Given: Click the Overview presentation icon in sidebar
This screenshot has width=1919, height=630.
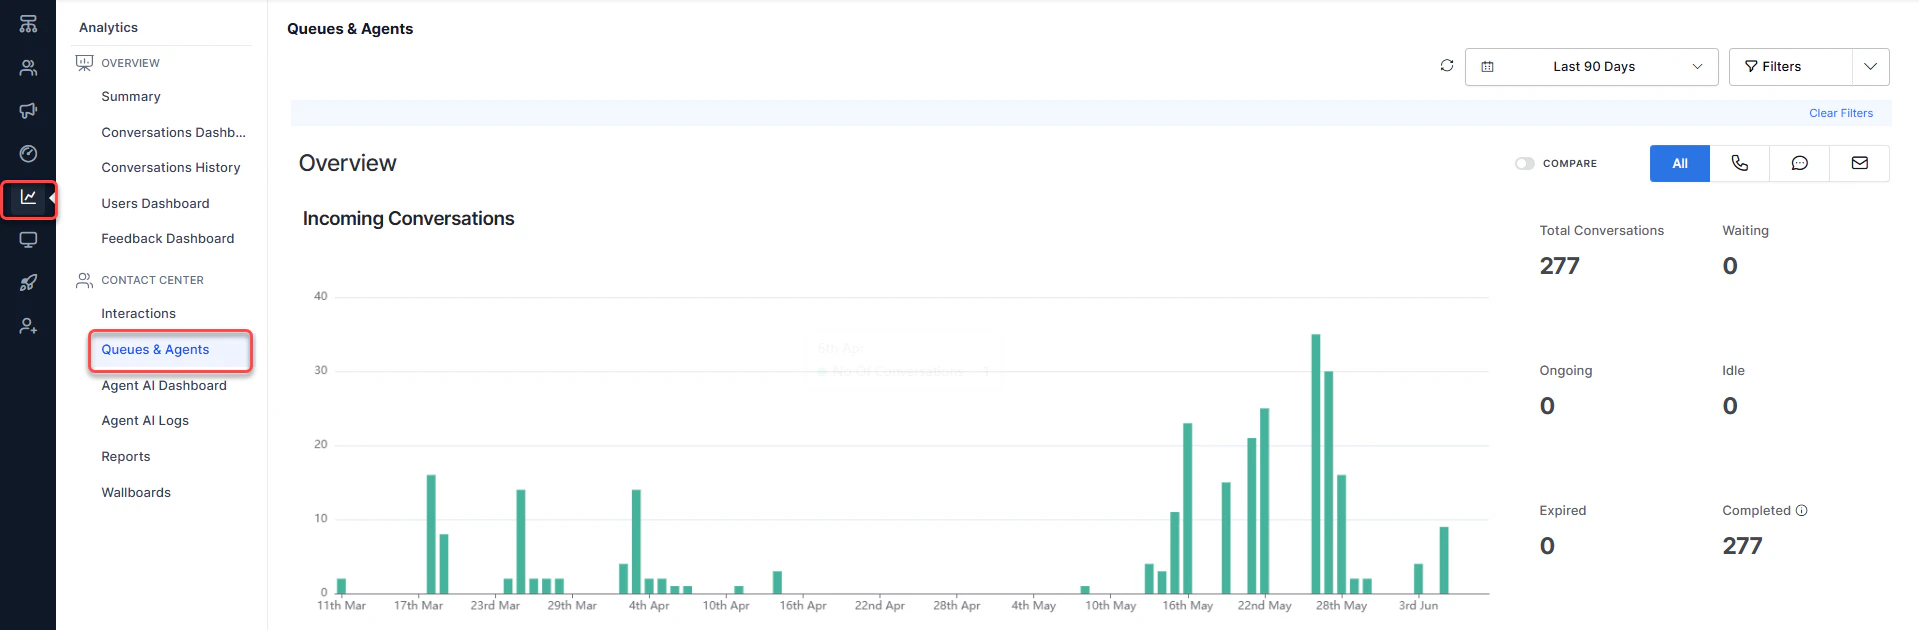Looking at the screenshot, I should 84,63.
